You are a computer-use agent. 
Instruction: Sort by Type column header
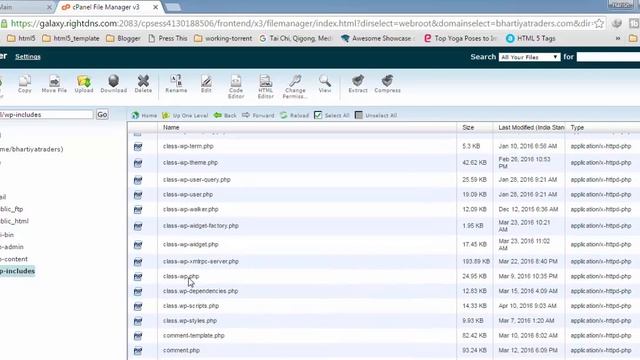coord(577,127)
